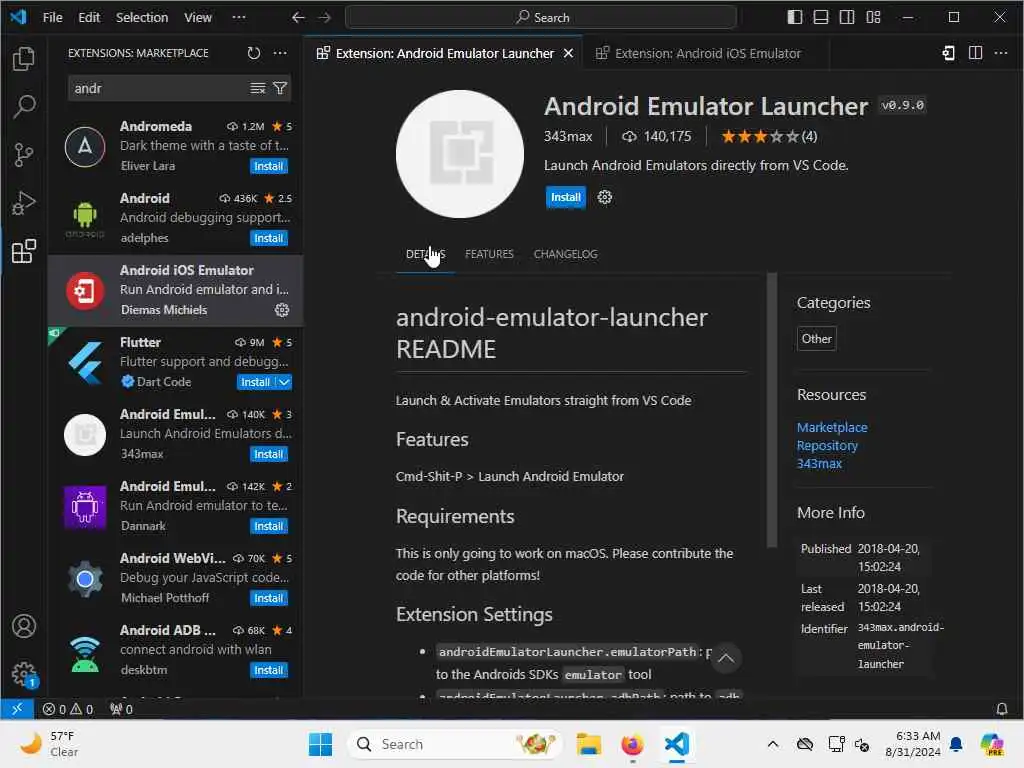Image resolution: width=1024 pixels, height=768 pixels.
Task: Open the Manage gear in activity bar
Action: pyautogui.click(x=24, y=674)
